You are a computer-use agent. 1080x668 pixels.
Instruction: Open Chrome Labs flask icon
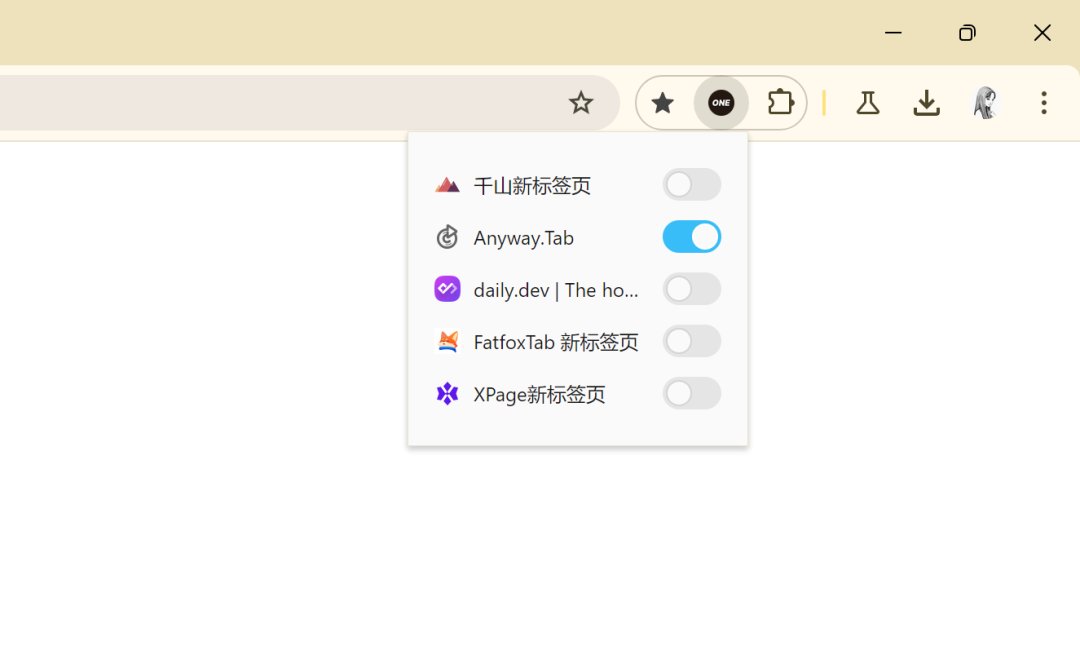click(x=867, y=103)
